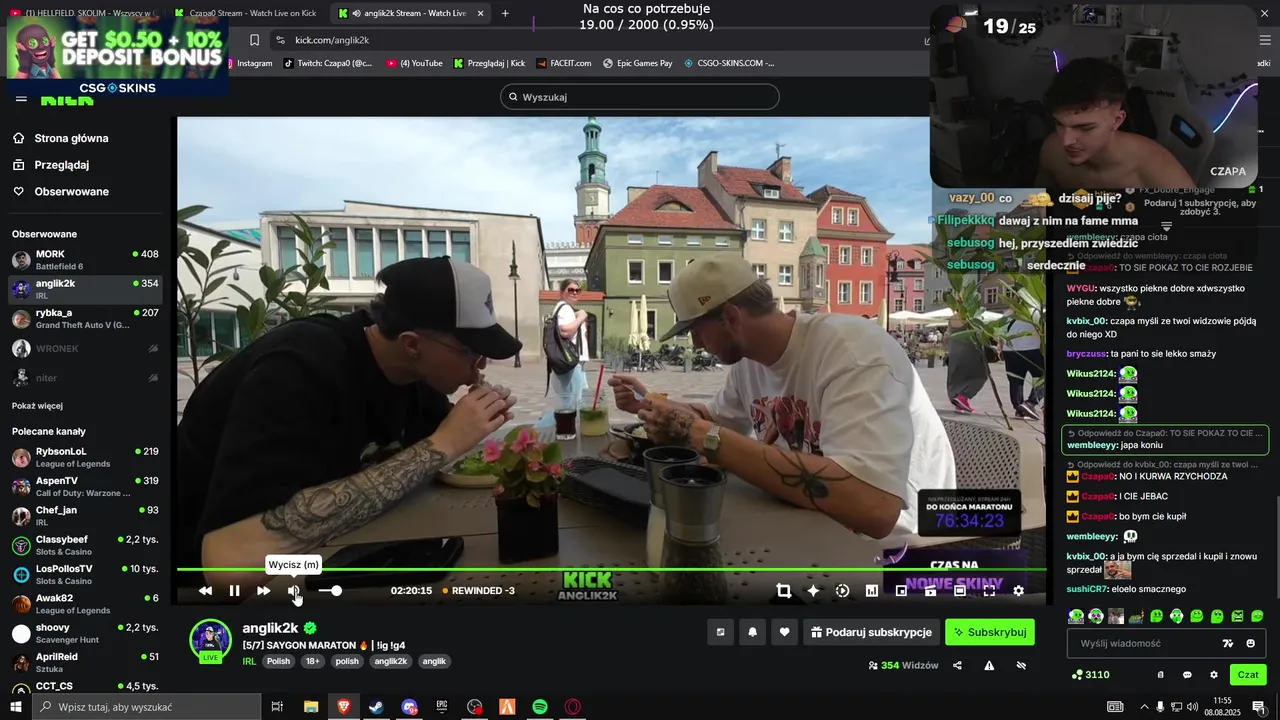Adjust the player volume slider
This screenshot has width=1280, height=720.
330,591
